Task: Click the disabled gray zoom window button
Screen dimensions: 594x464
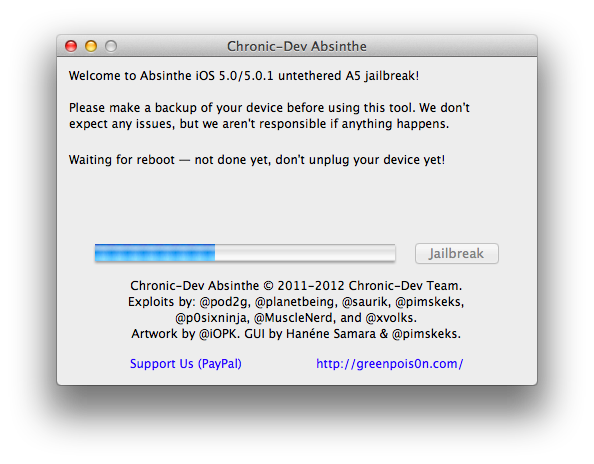Action: pos(111,46)
